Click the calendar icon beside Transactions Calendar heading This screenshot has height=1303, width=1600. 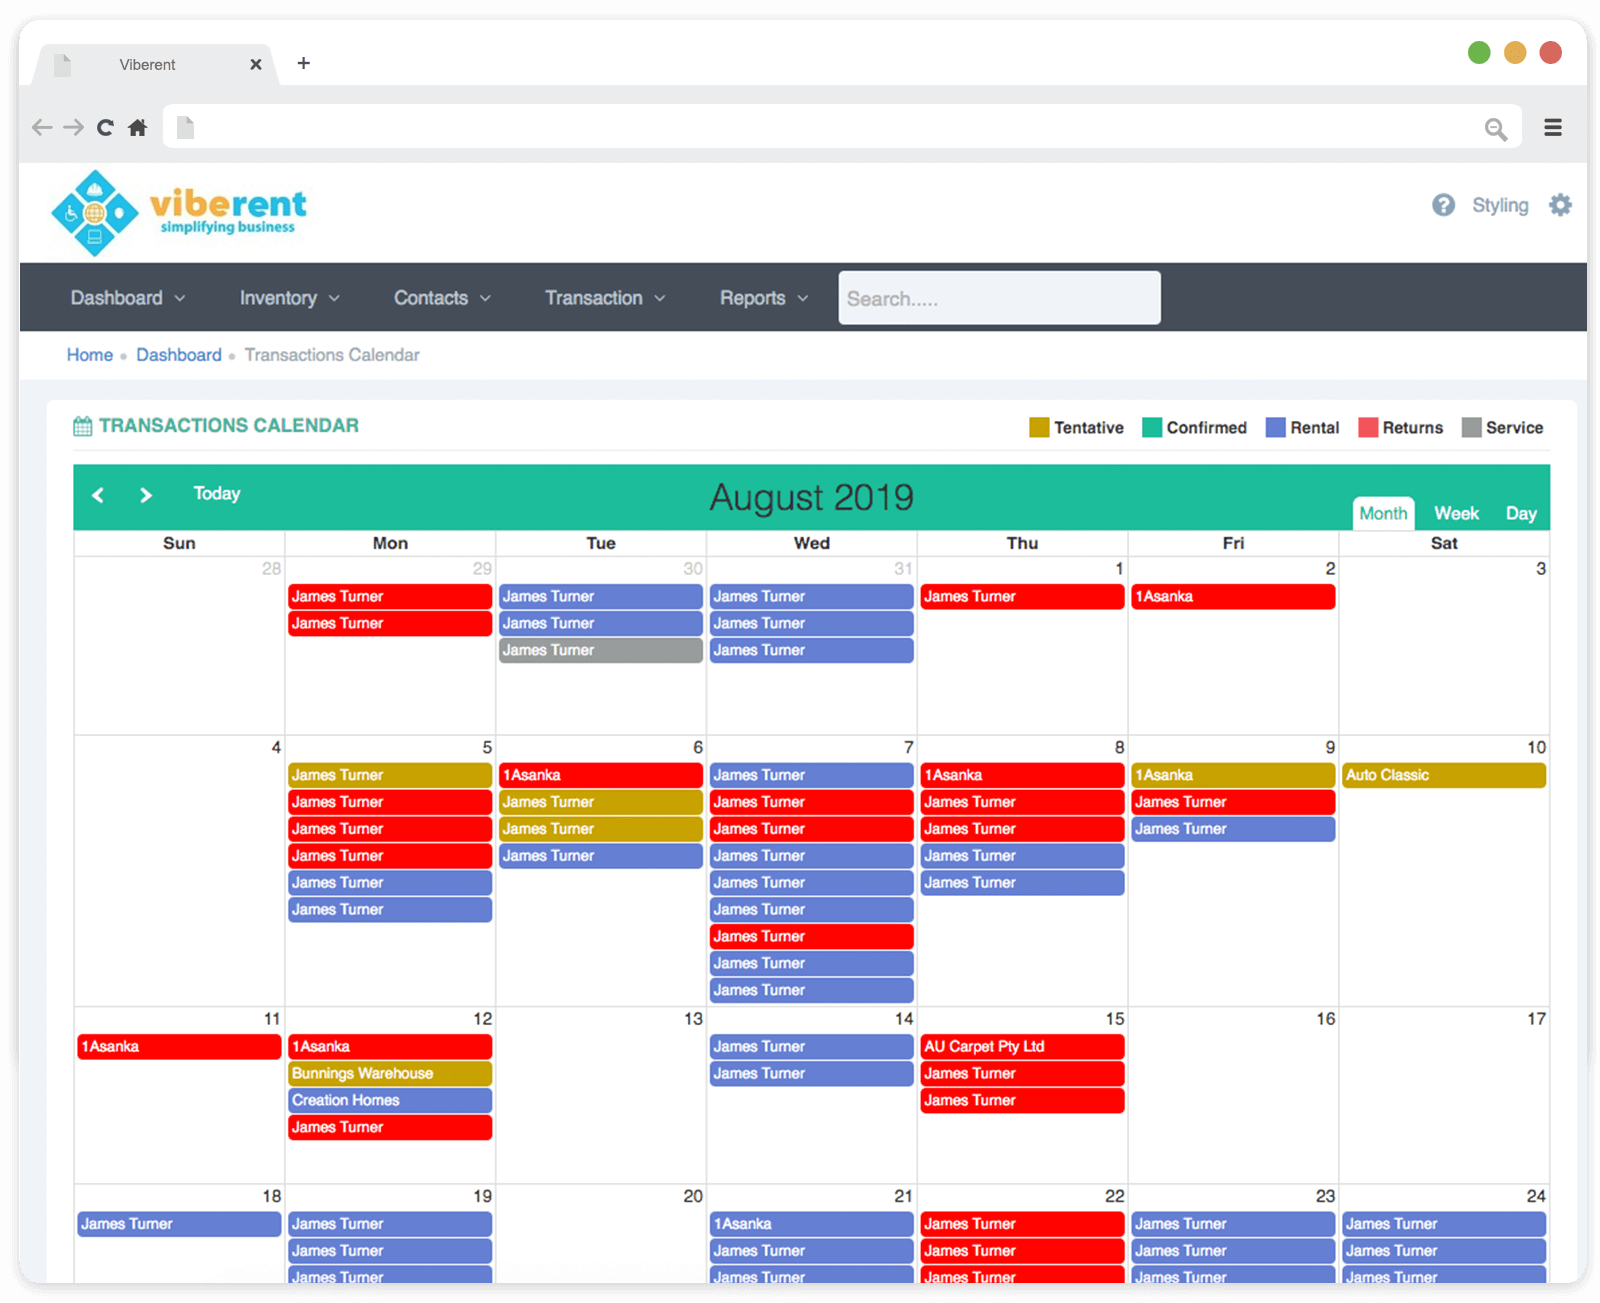82,425
